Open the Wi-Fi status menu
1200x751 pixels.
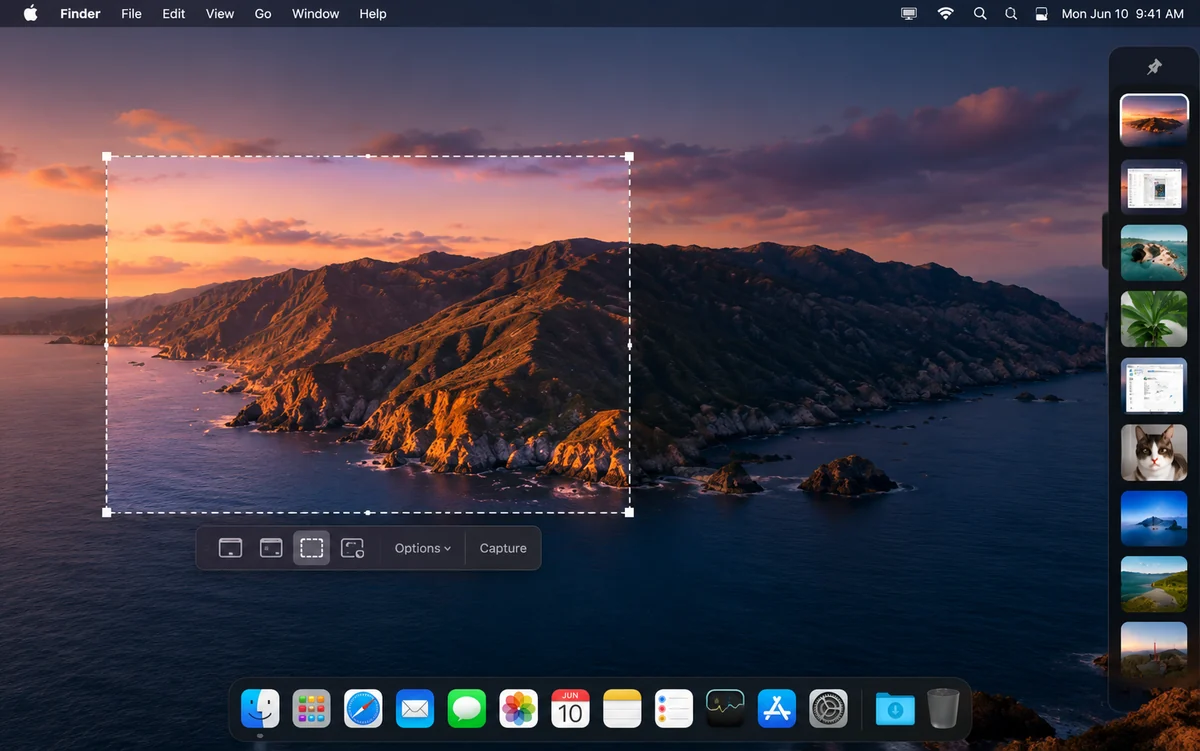(x=945, y=14)
